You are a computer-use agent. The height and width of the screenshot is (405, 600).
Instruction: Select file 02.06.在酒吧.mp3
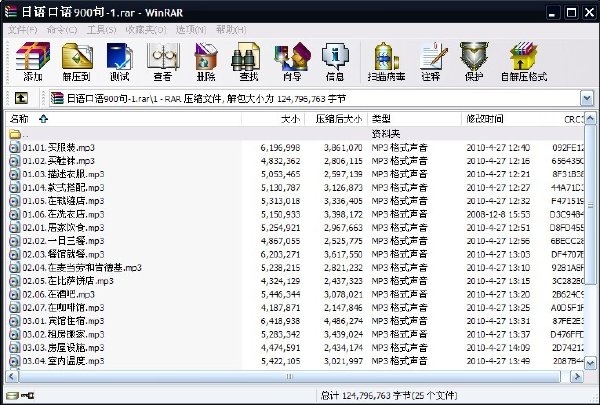58,294
